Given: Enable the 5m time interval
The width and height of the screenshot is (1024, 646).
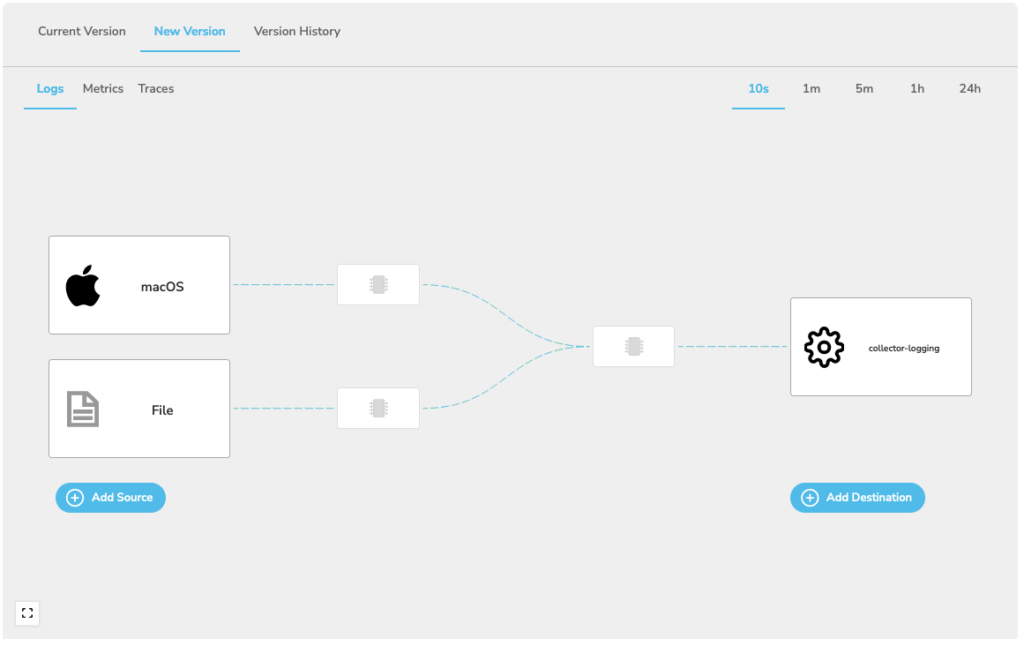Looking at the screenshot, I should 864,88.
